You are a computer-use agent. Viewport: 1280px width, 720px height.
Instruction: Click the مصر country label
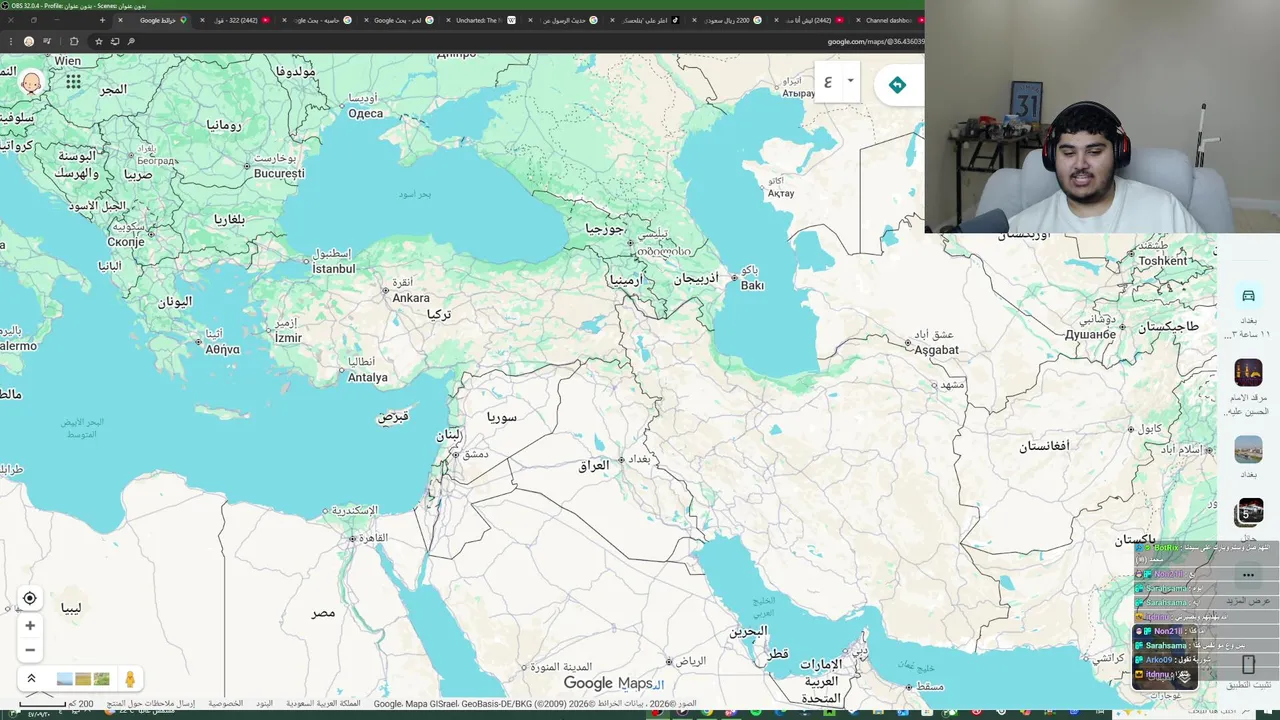click(x=323, y=612)
